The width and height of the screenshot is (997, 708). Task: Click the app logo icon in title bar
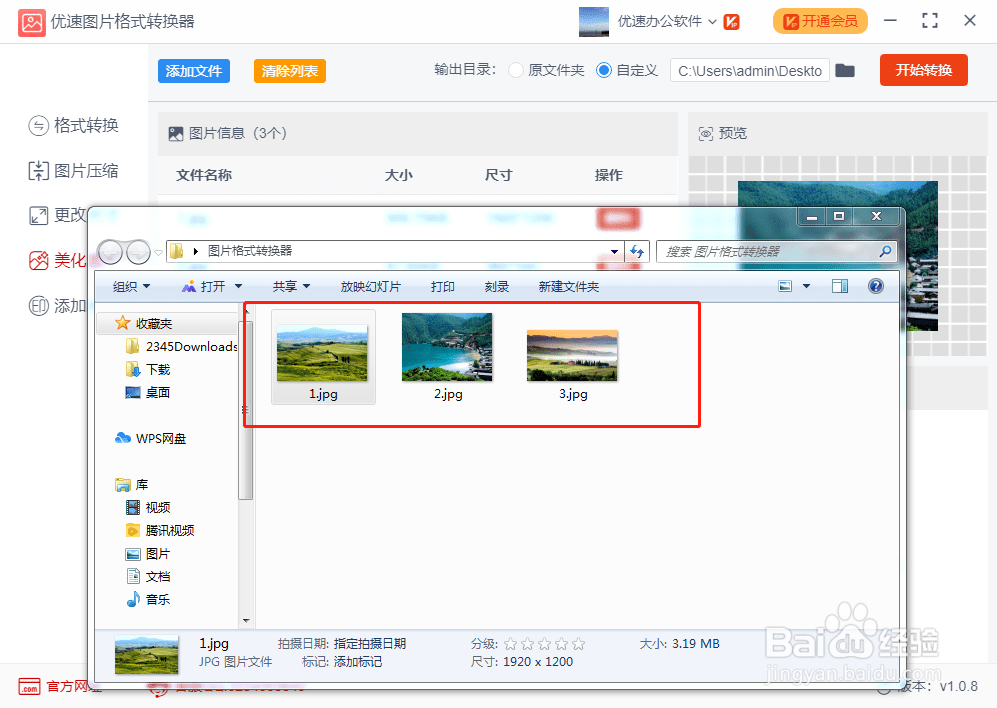[x=32, y=22]
